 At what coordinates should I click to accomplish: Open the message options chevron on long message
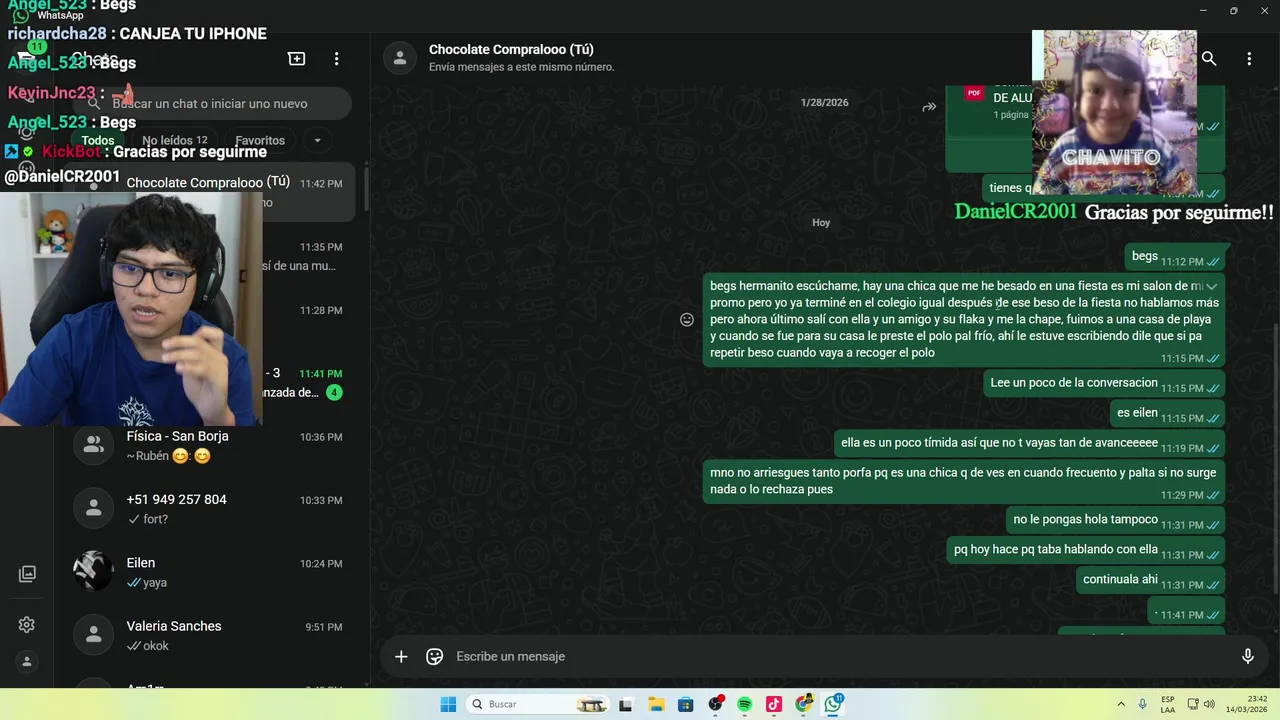pyautogui.click(x=1211, y=287)
